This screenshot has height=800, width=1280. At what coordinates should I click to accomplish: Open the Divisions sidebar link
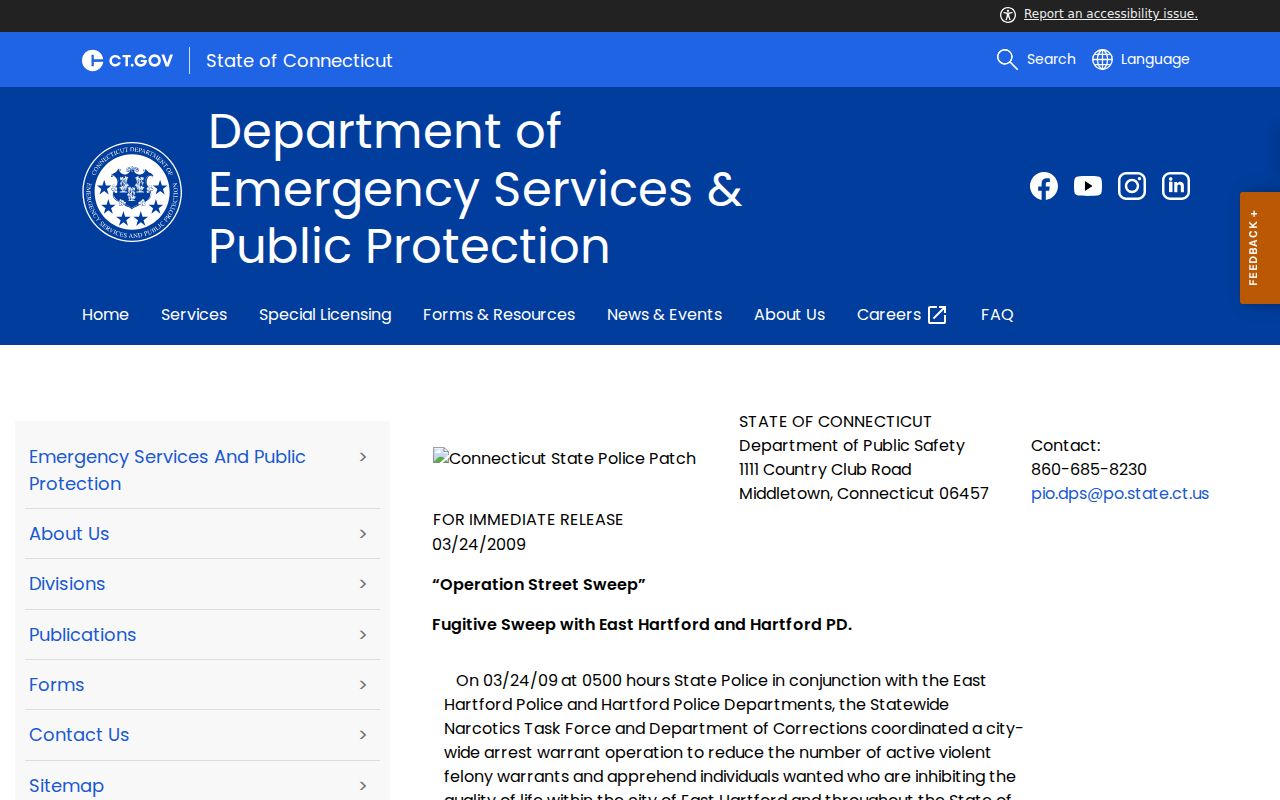[67, 584]
